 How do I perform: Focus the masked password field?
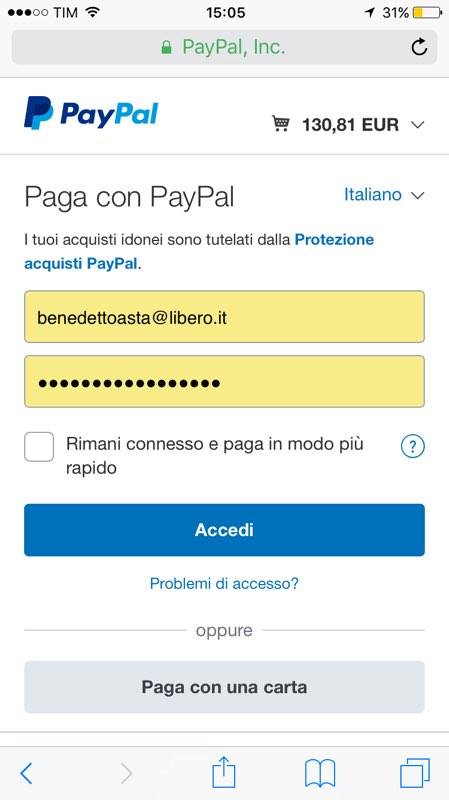[x=224, y=382]
